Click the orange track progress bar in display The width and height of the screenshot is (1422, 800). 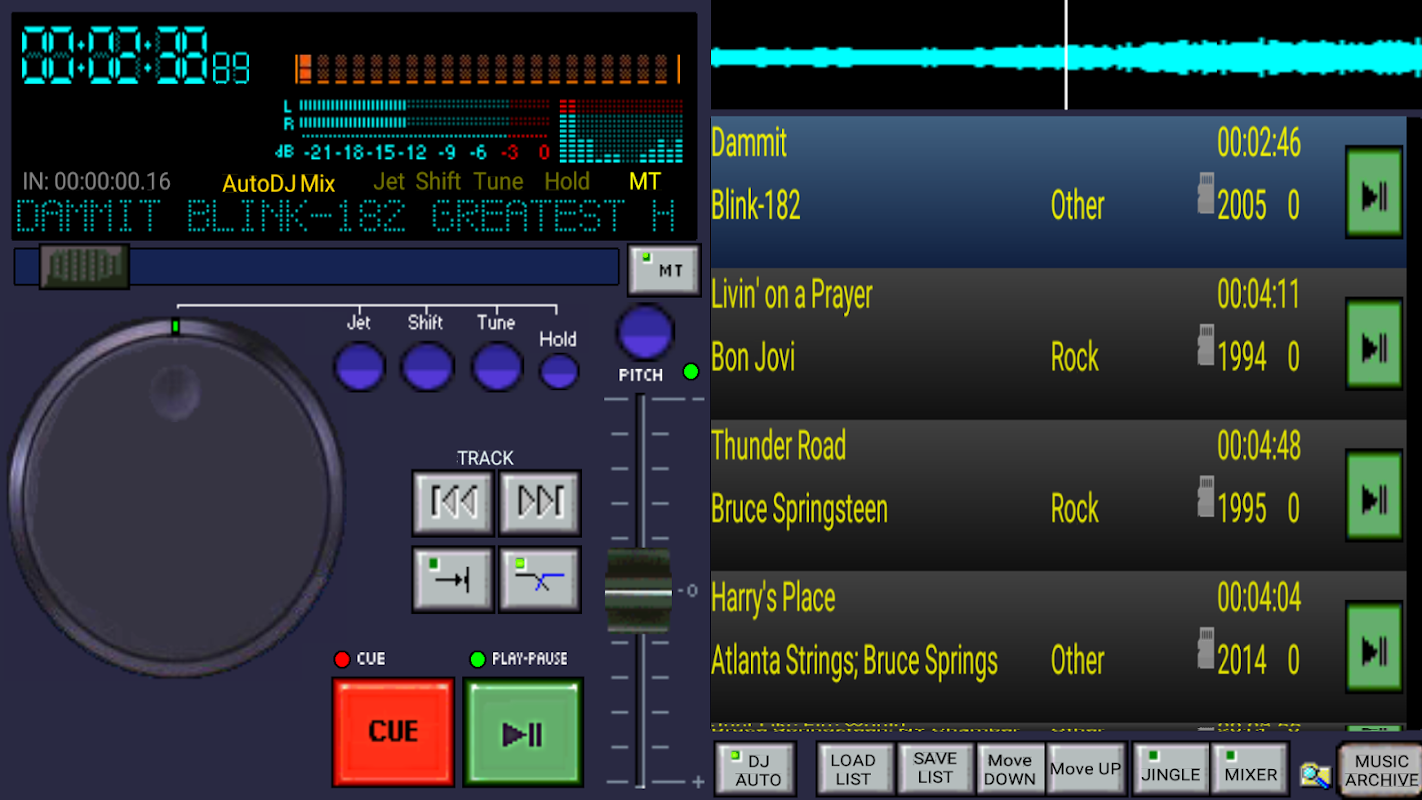pyautogui.click(x=488, y=69)
